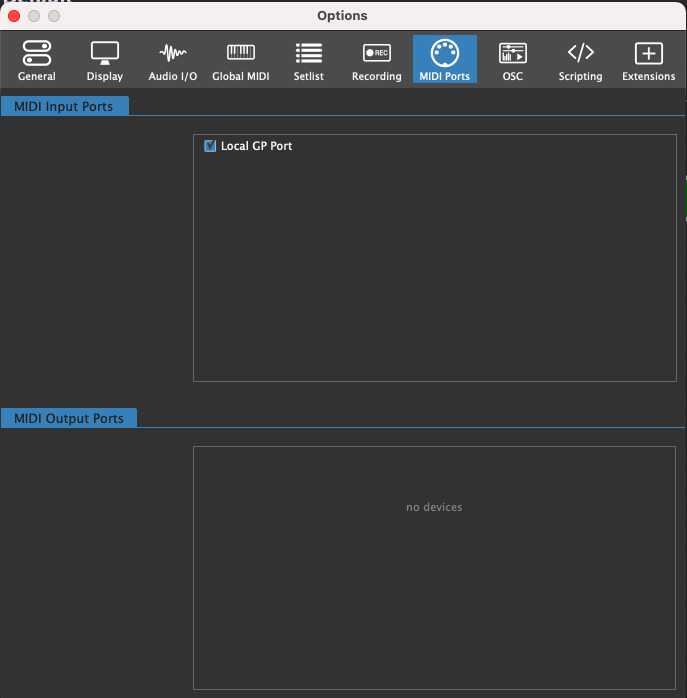This screenshot has height=698, width=687.
Task: Click the 'no devices' output list text
Action: (x=434, y=507)
